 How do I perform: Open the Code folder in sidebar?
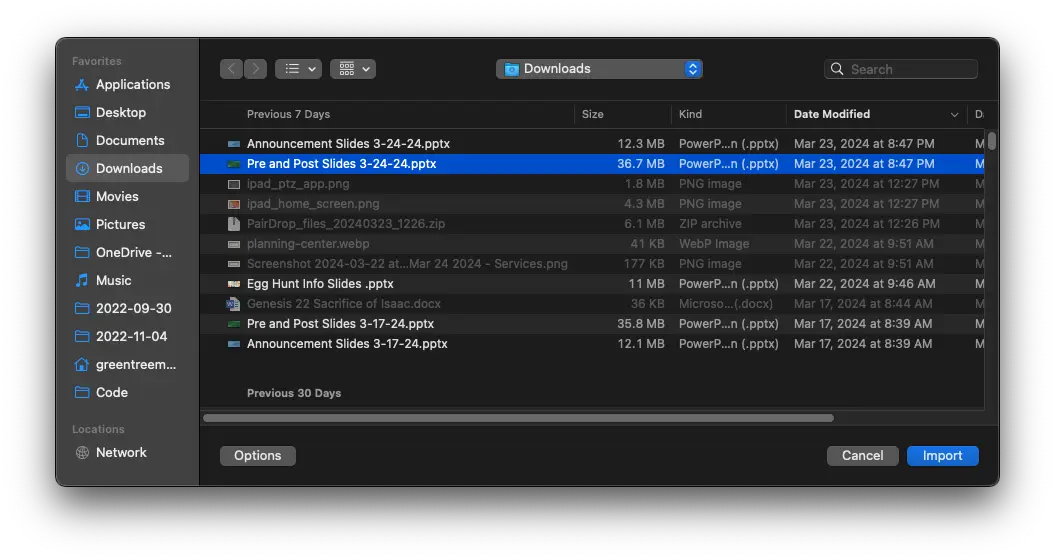pos(111,393)
